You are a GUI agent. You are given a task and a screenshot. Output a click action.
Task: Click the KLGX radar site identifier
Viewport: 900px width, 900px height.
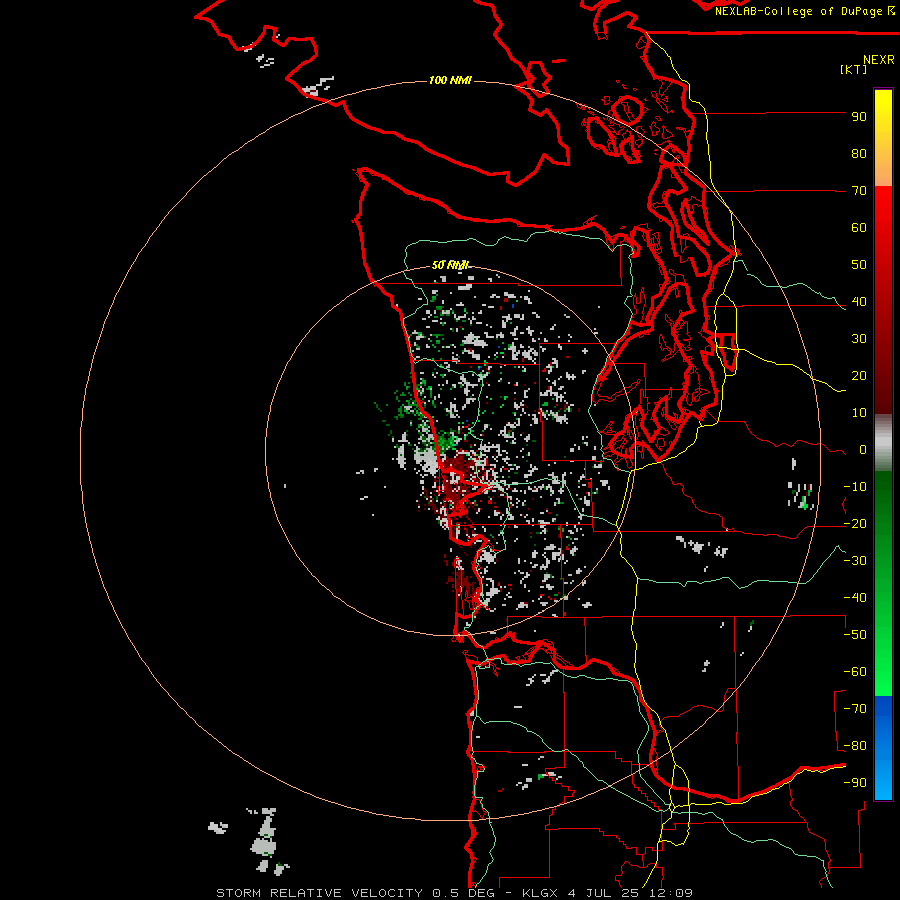[541, 893]
